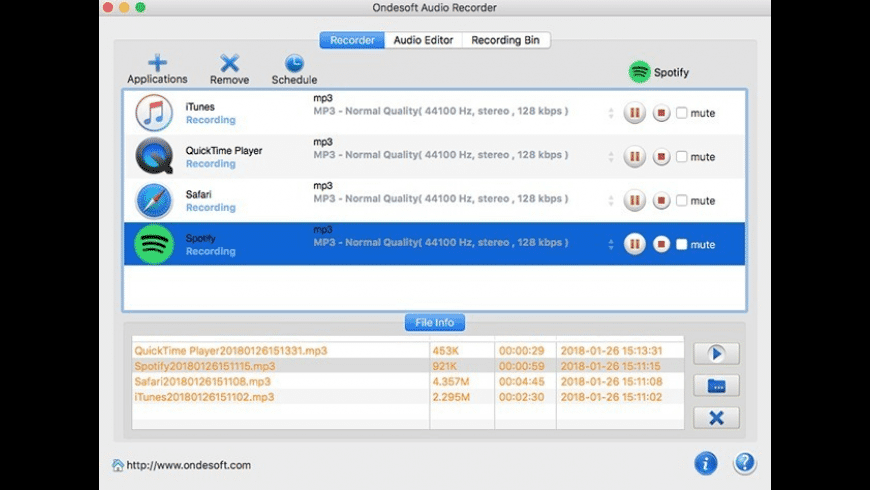Viewport: 870px width, 490px height.
Task: Enable mute for Spotify
Action: pyautogui.click(x=682, y=244)
